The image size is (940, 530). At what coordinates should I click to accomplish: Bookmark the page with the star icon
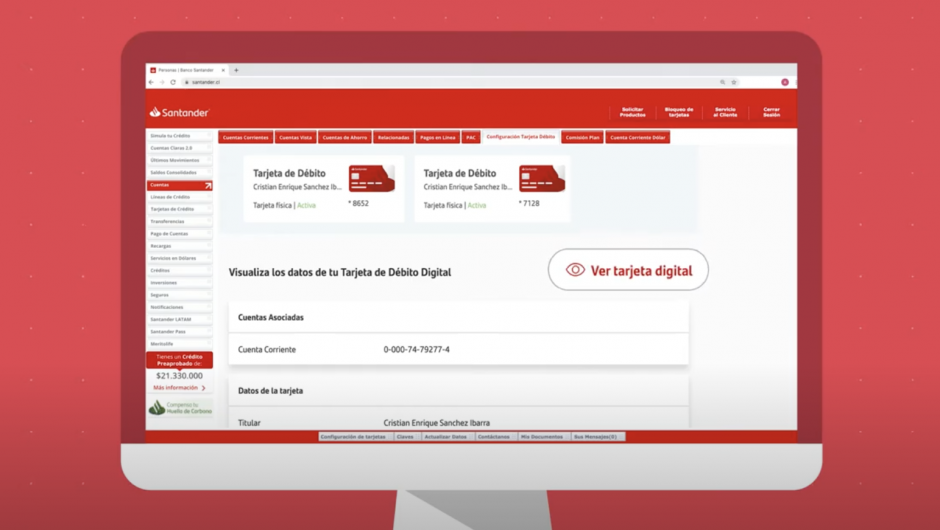click(734, 82)
